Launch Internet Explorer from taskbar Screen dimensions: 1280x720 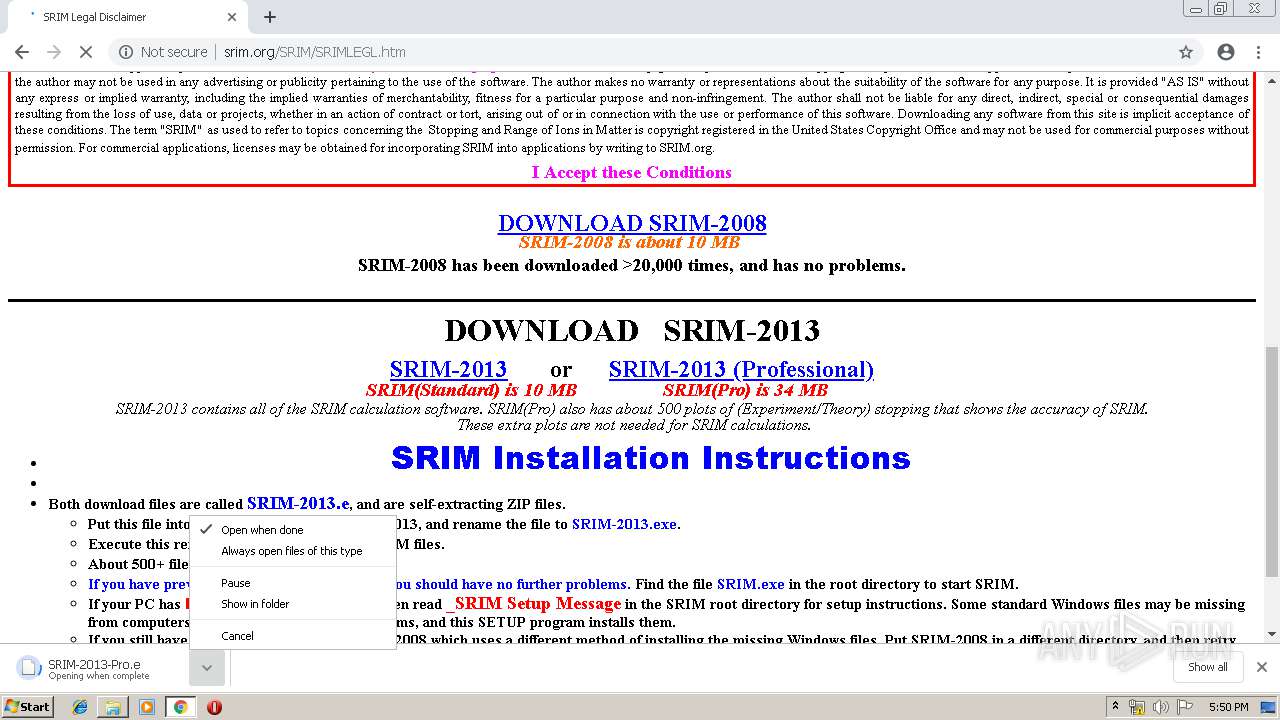80,707
